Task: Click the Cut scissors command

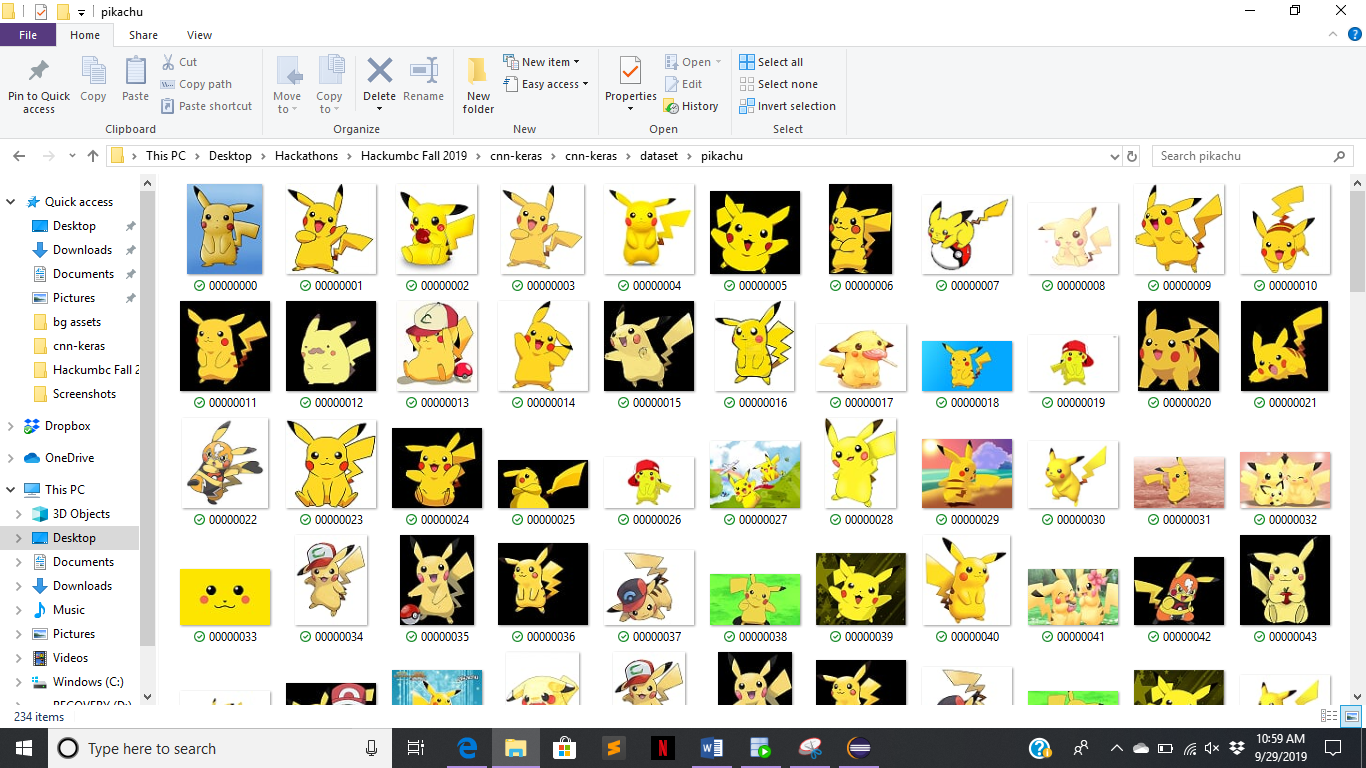Action: point(180,62)
